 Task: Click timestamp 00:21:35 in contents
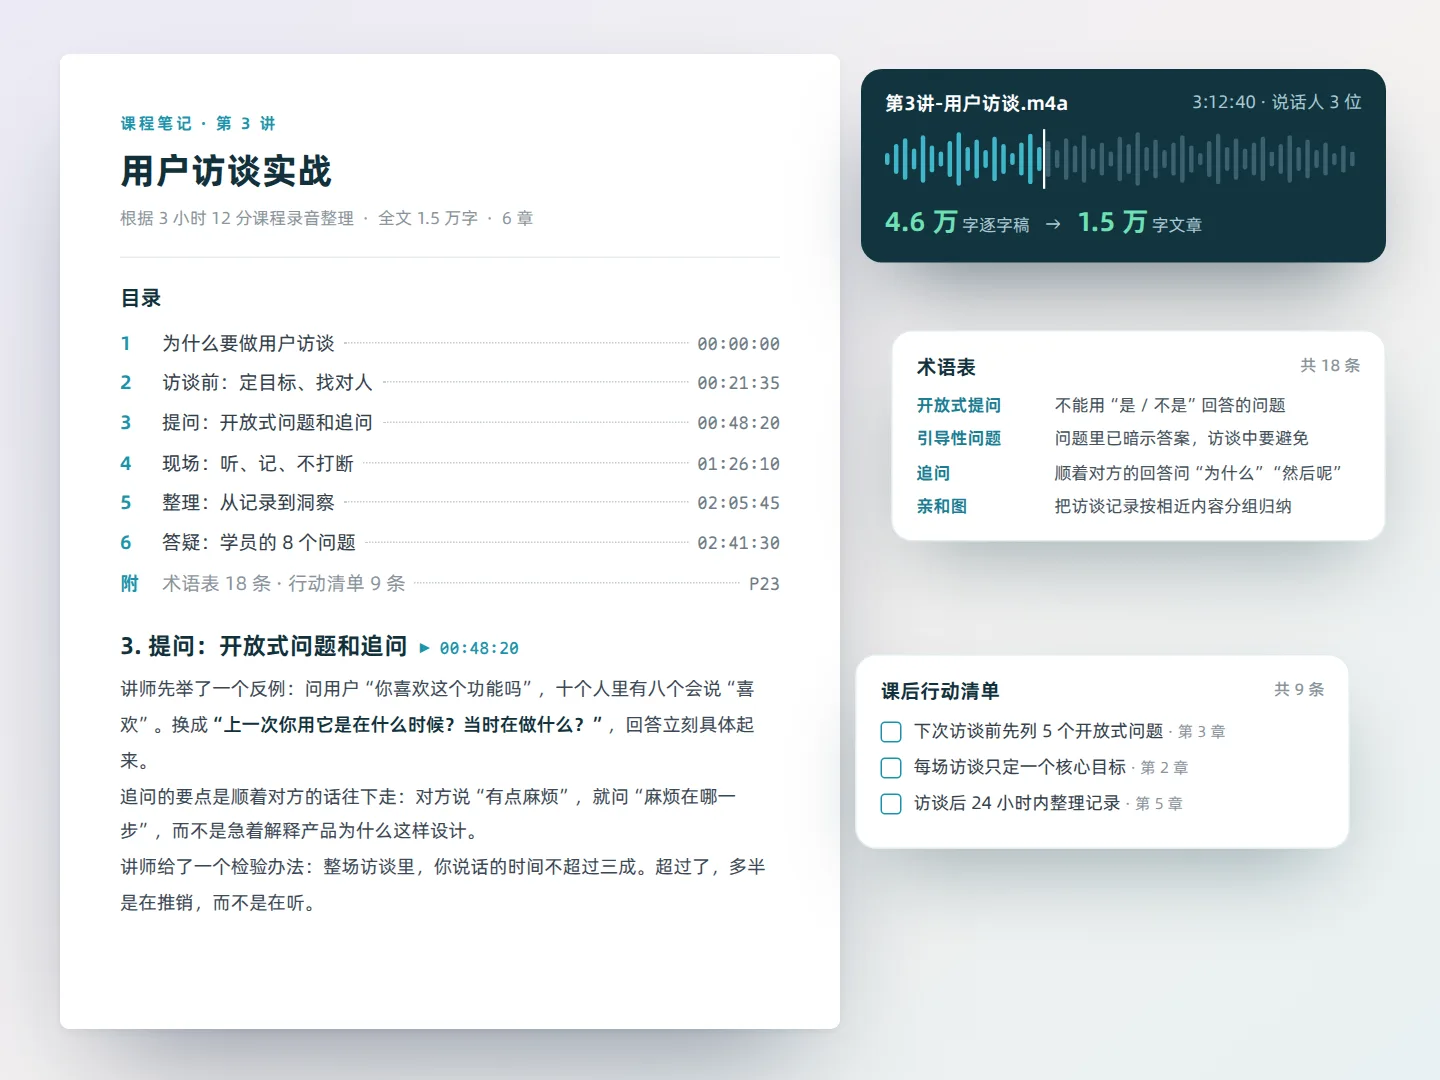pos(738,383)
